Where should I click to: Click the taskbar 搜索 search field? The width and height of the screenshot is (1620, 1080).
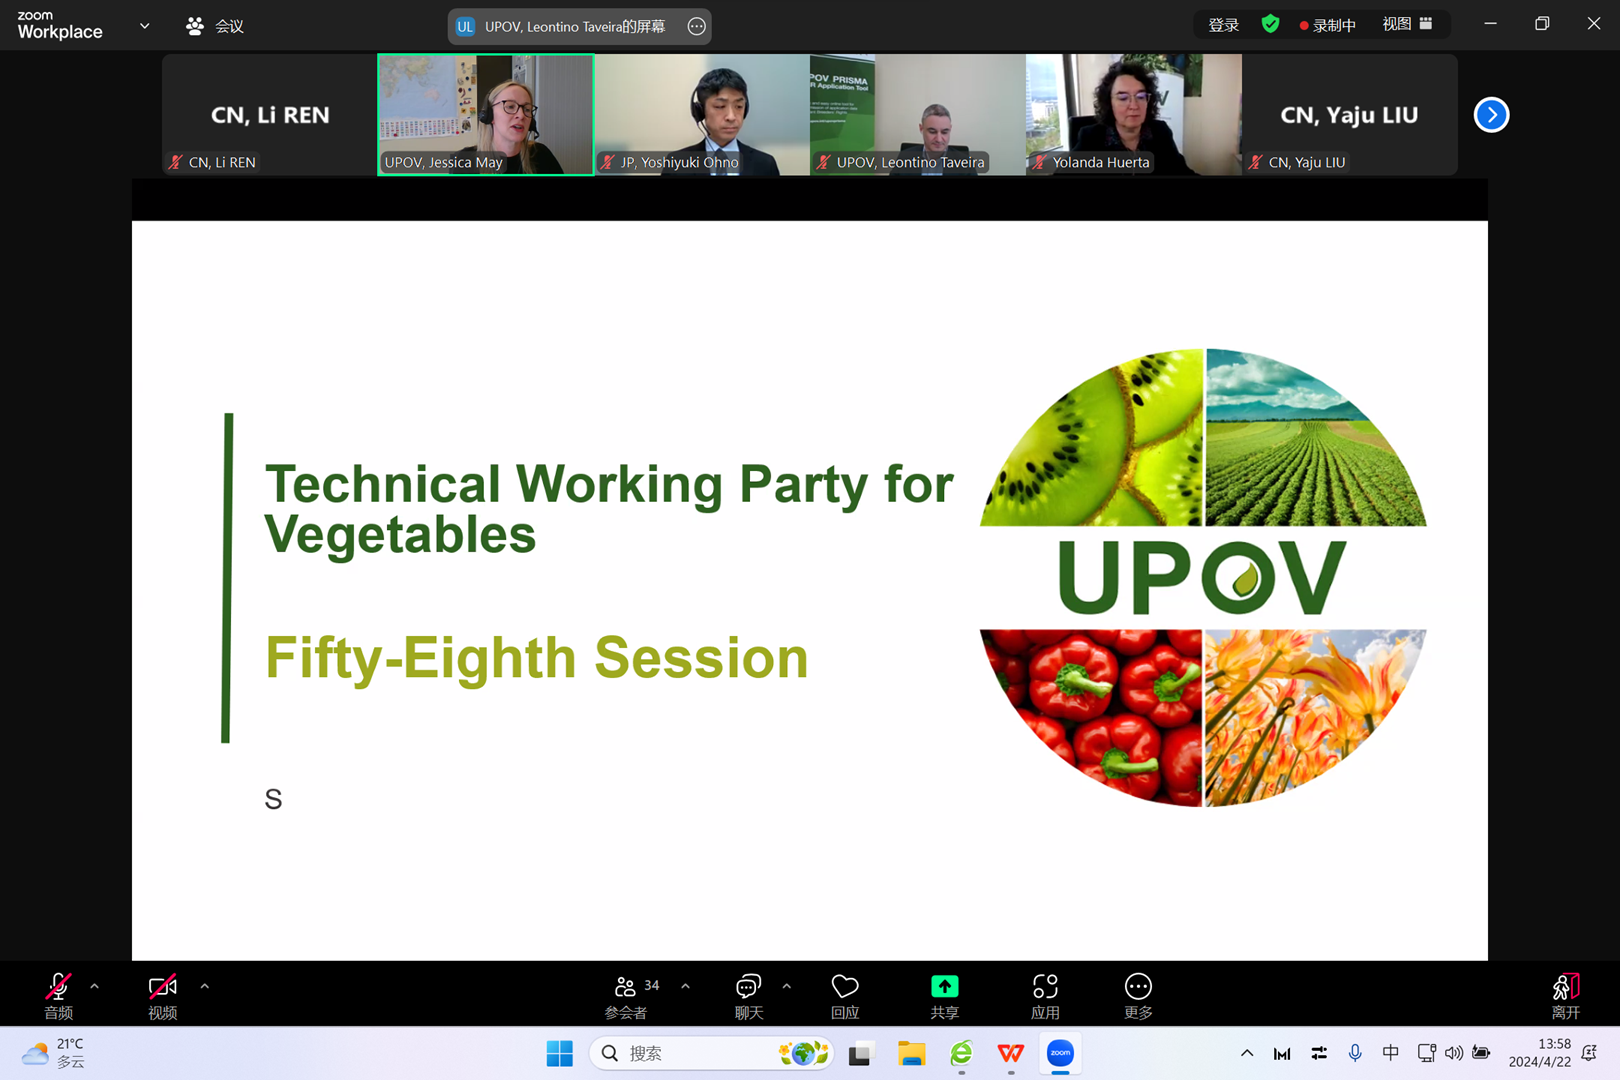[x=711, y=1053]
